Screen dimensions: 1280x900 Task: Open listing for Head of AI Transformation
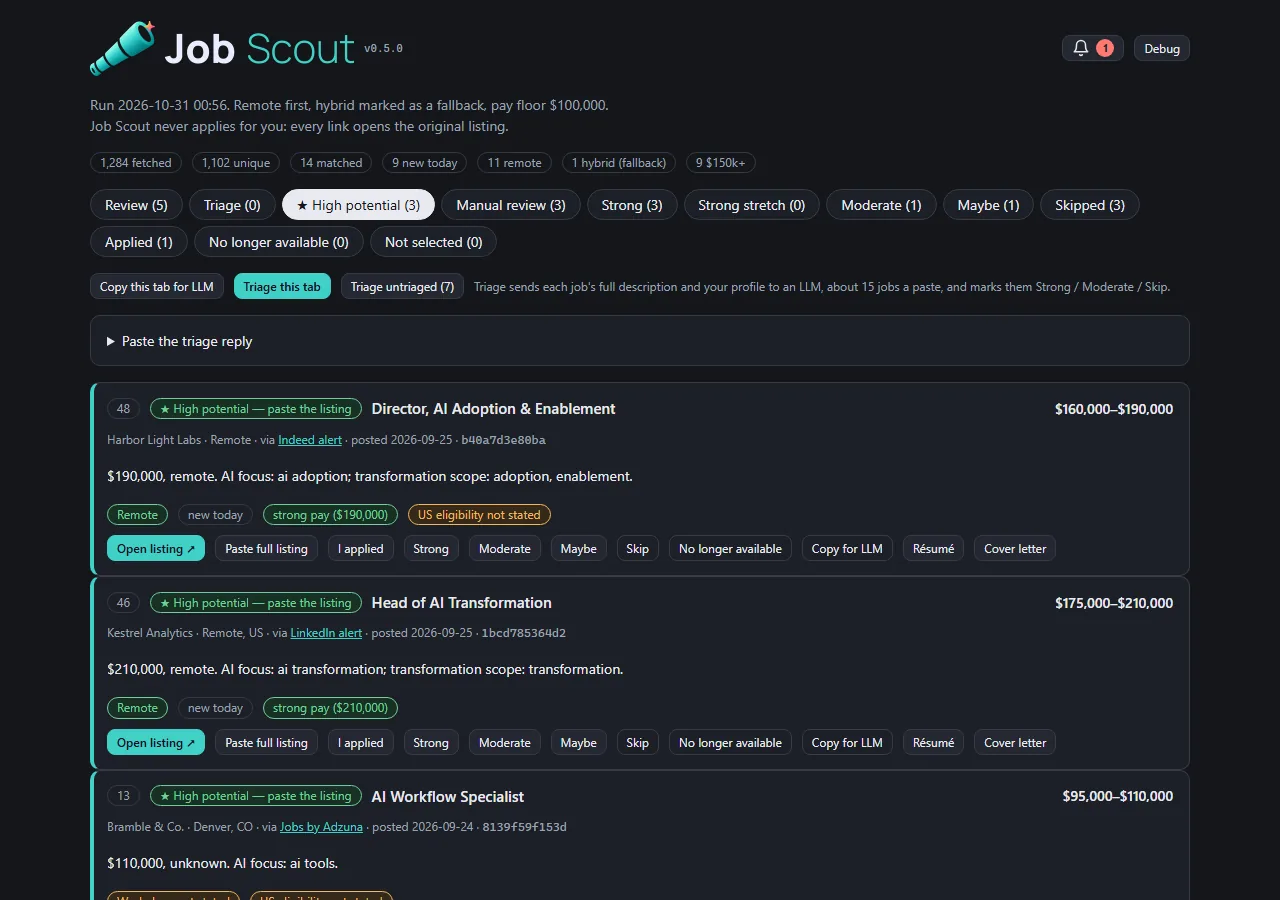pyautogui.click(x=156, y=743)
